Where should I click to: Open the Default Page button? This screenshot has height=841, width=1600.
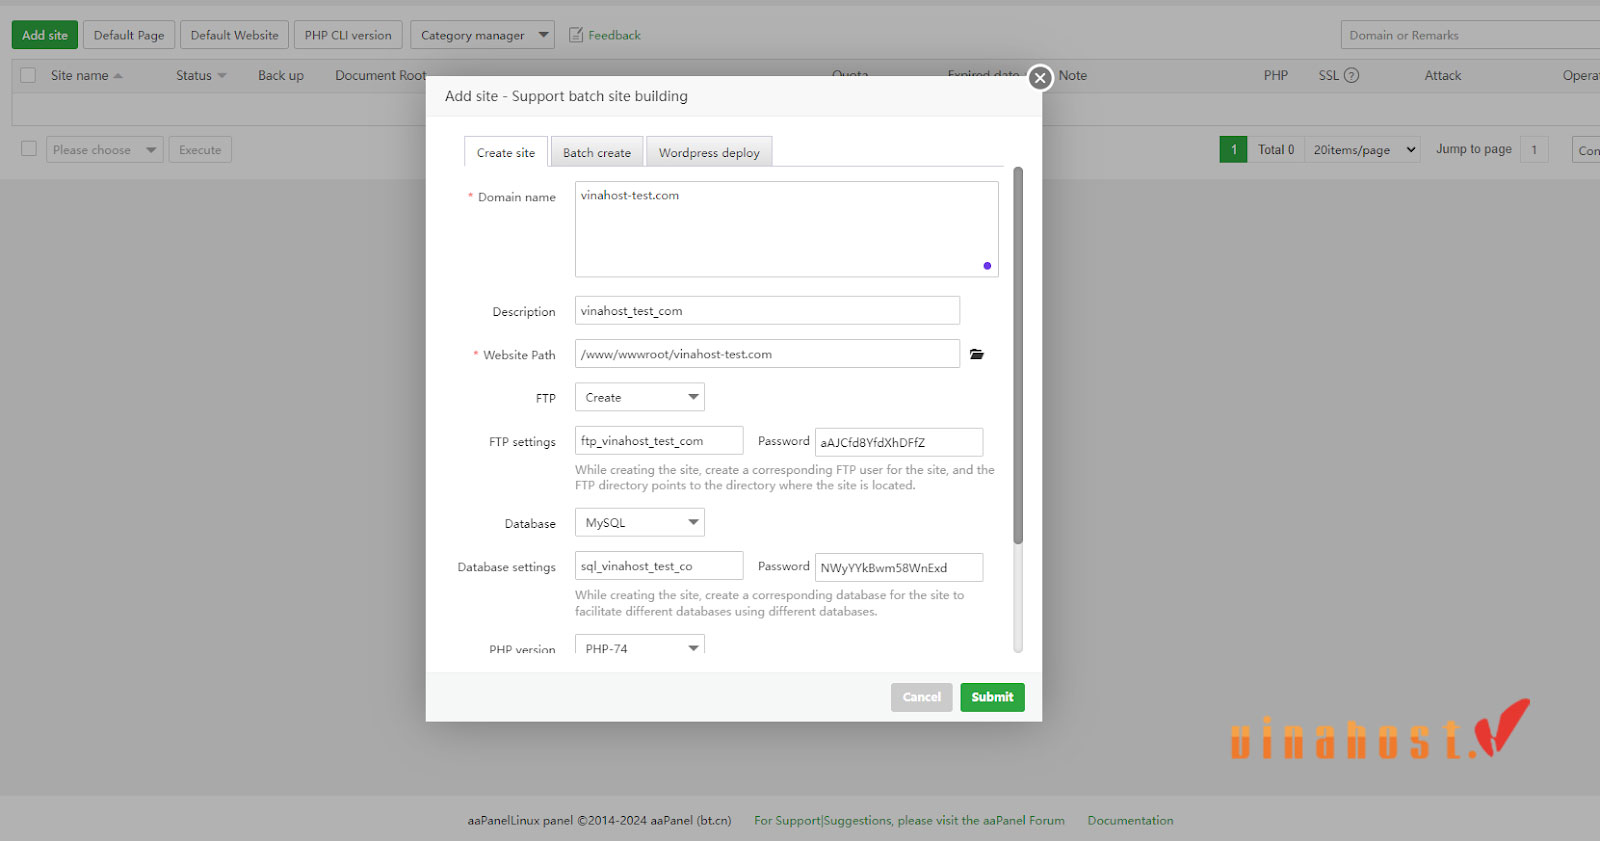coord(129,35)
